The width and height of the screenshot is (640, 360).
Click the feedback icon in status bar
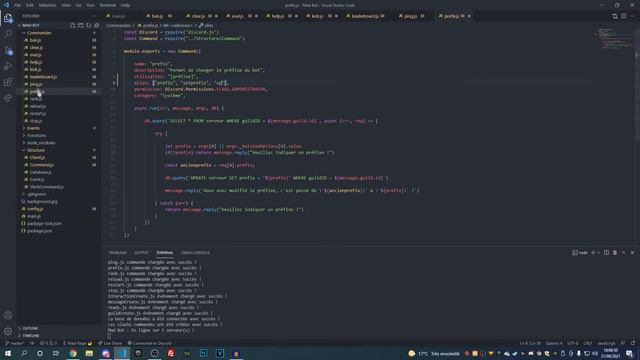tap(623, 343)
